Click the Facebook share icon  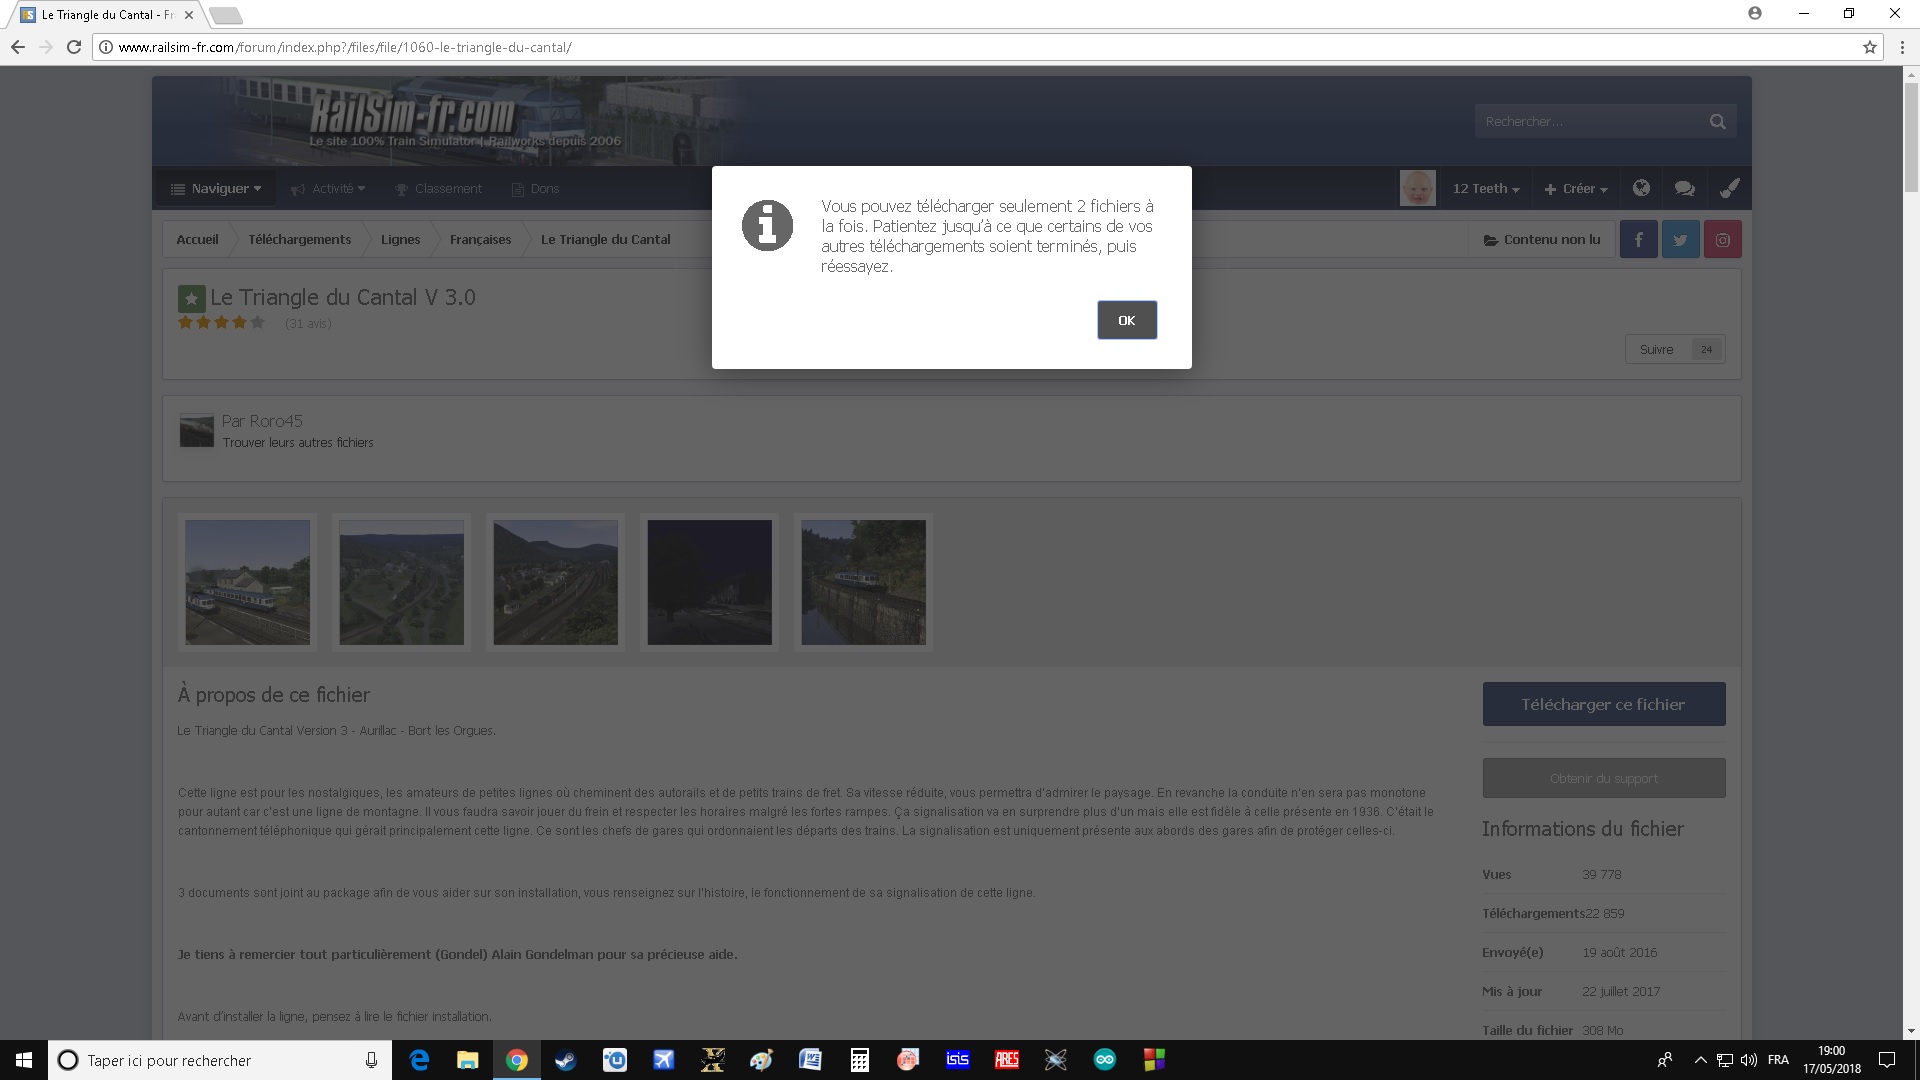(x=1638, y=240)
